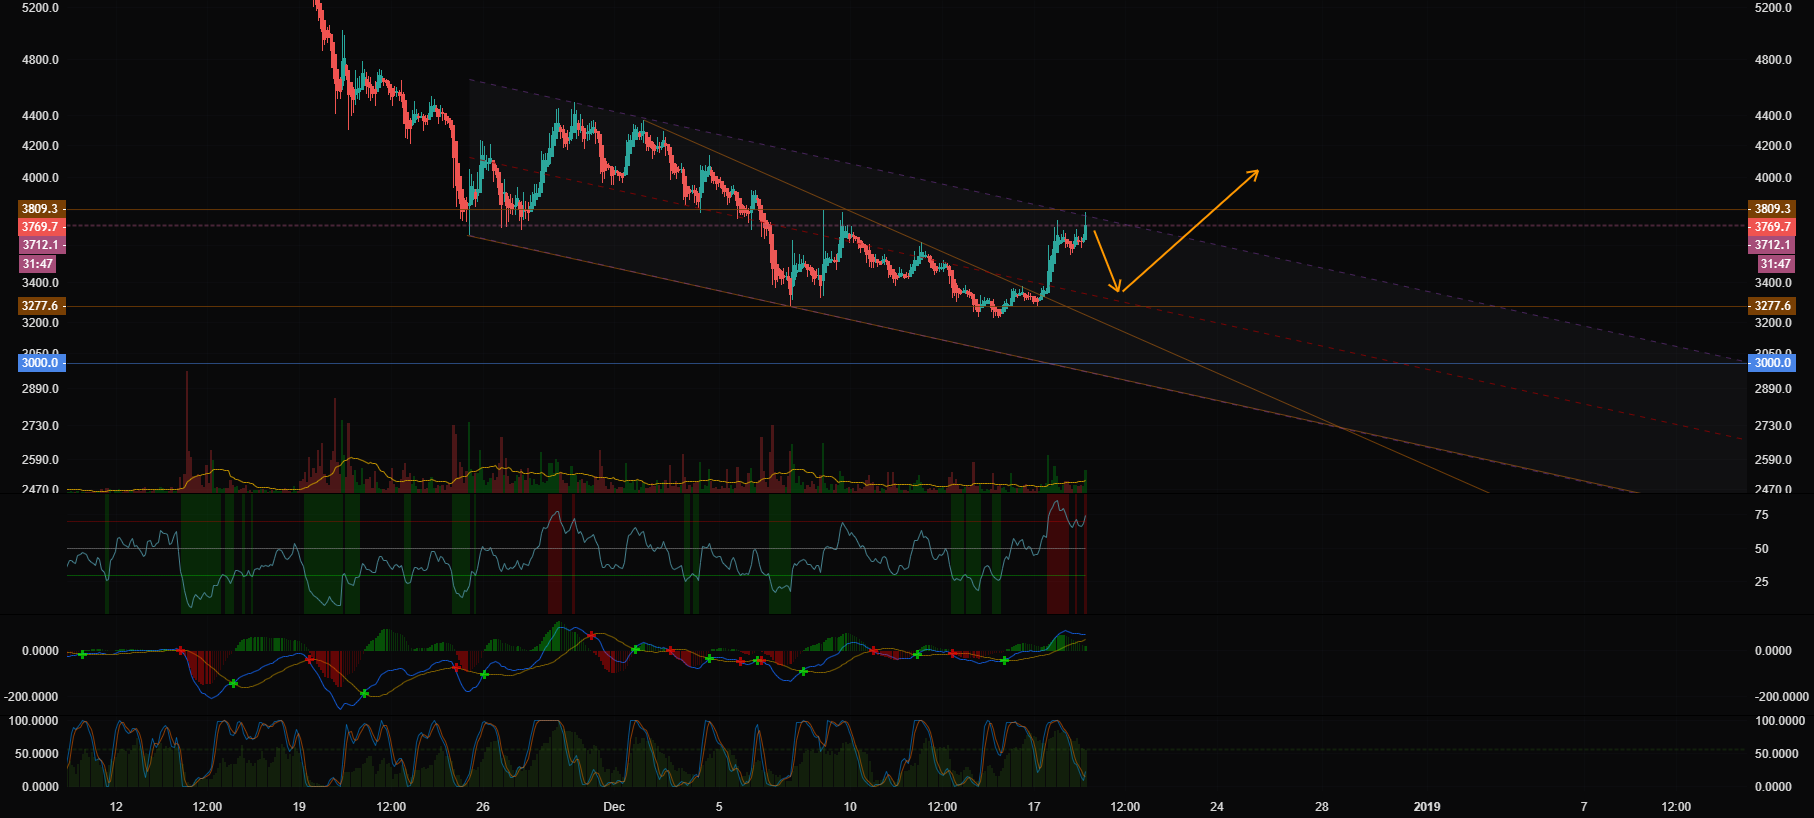Click the 31:47 countdown label on right axis
The height and width of the screenshot is (818, 1814).
pos(1776,264)
